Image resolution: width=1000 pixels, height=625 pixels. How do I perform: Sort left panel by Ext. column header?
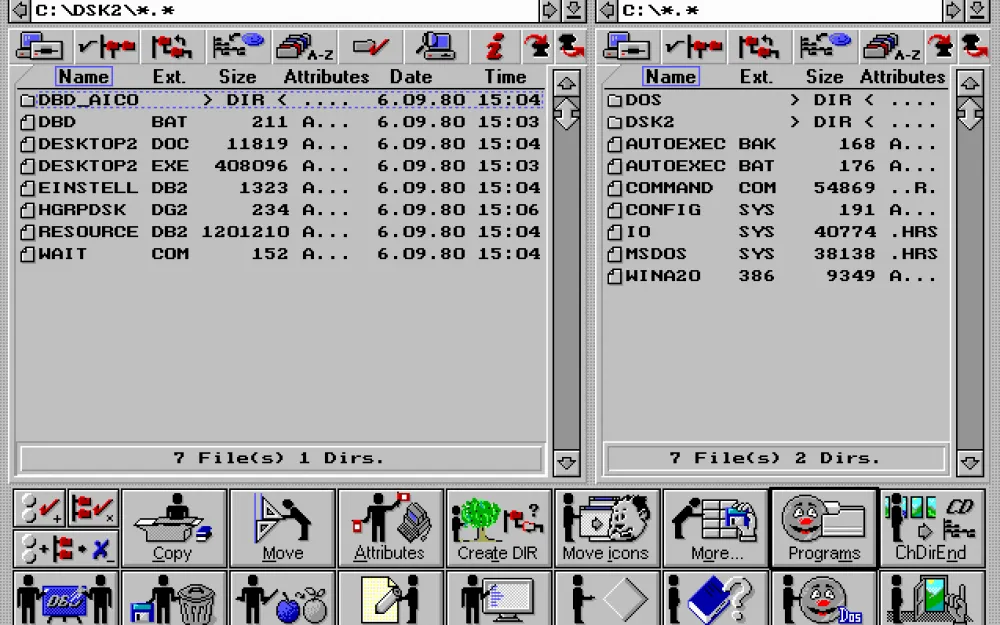click(x=169, y=77)
